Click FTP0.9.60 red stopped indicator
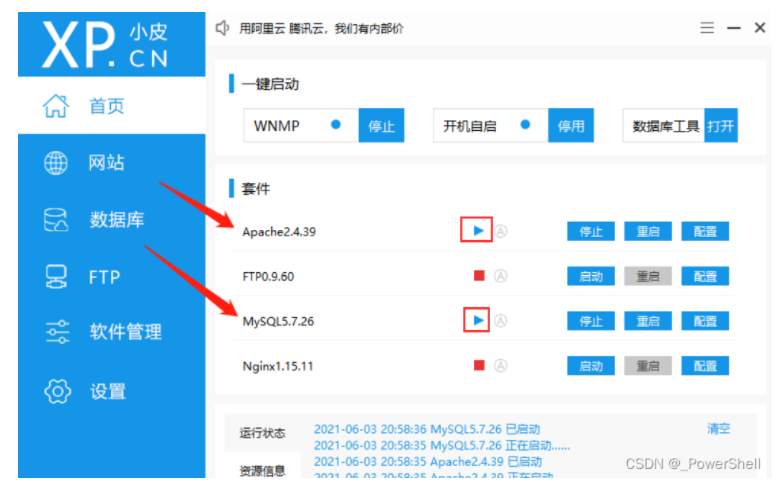784x502 pixels. 479,276
